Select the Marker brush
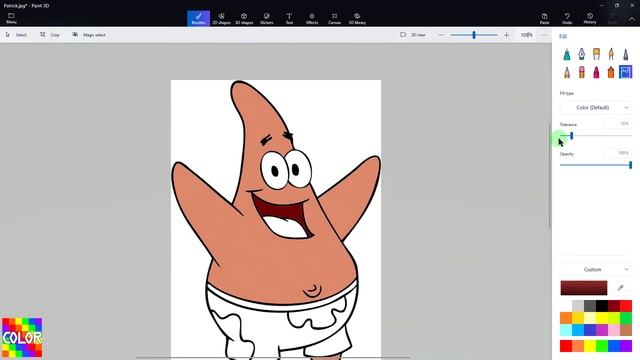This screenshot has height=360, width=640. (567, 54)
